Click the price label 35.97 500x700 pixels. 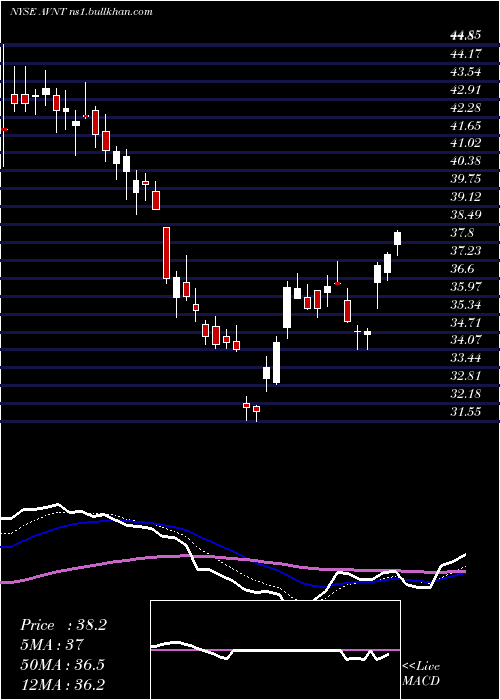pos(466,286)
